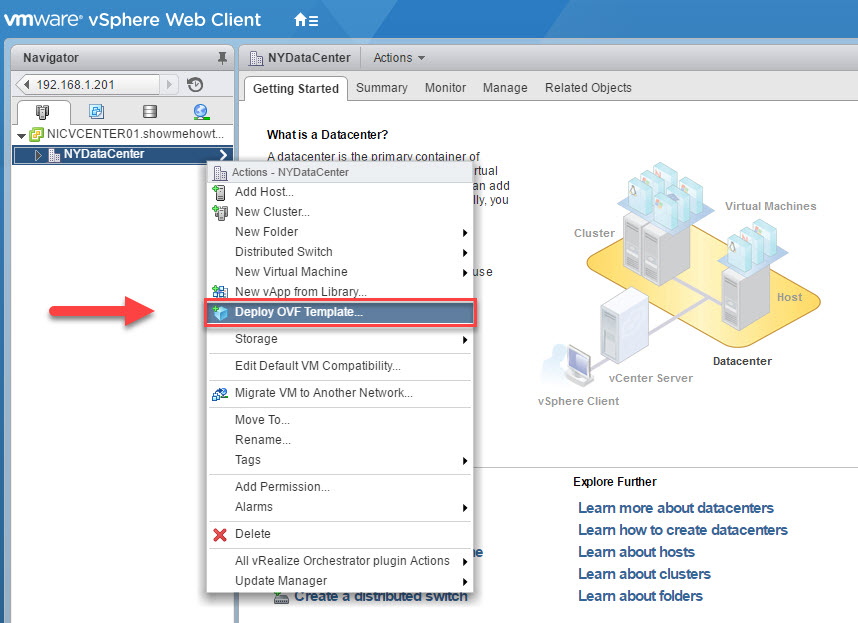Select NICVCENTER01.showmehowt... tree item
This screenshot has height=623, width=858.
(x=135, y=134)
